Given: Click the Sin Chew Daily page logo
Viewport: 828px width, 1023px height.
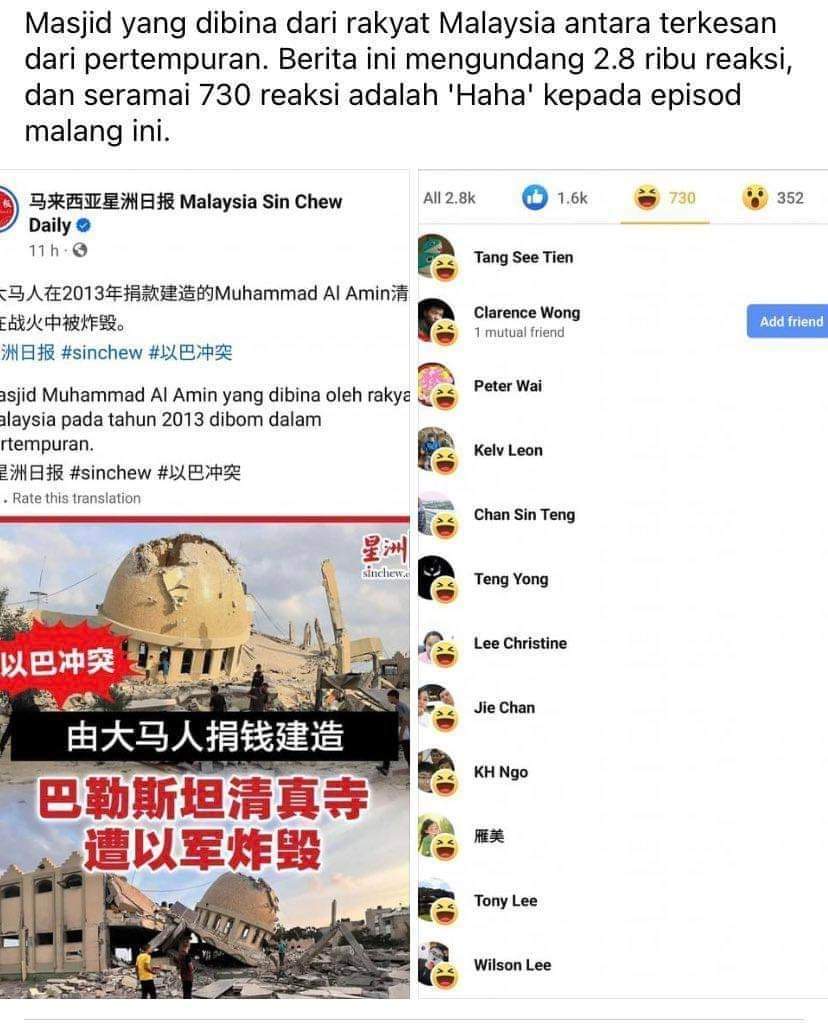Looking at the screenshot, I should (x=8, y=209).
